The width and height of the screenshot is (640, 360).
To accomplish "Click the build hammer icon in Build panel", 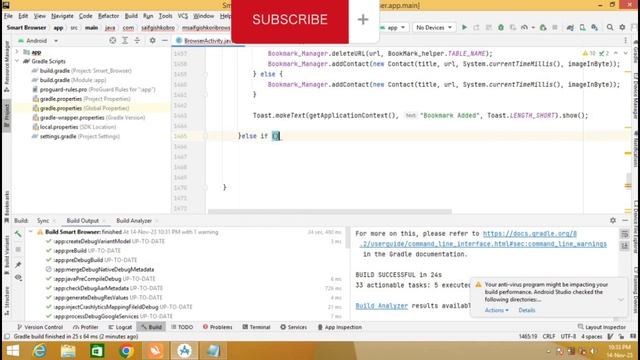I will 18,234.
